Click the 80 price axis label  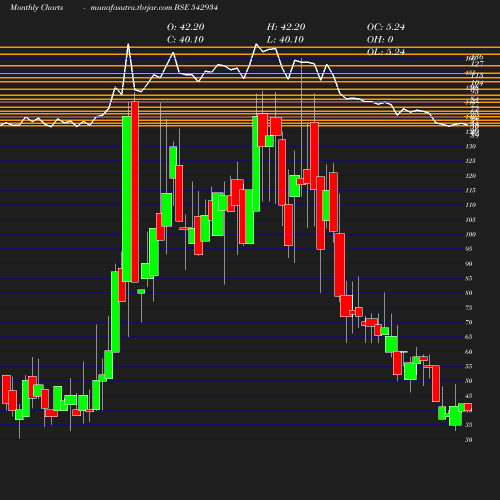tap(469, 293)
